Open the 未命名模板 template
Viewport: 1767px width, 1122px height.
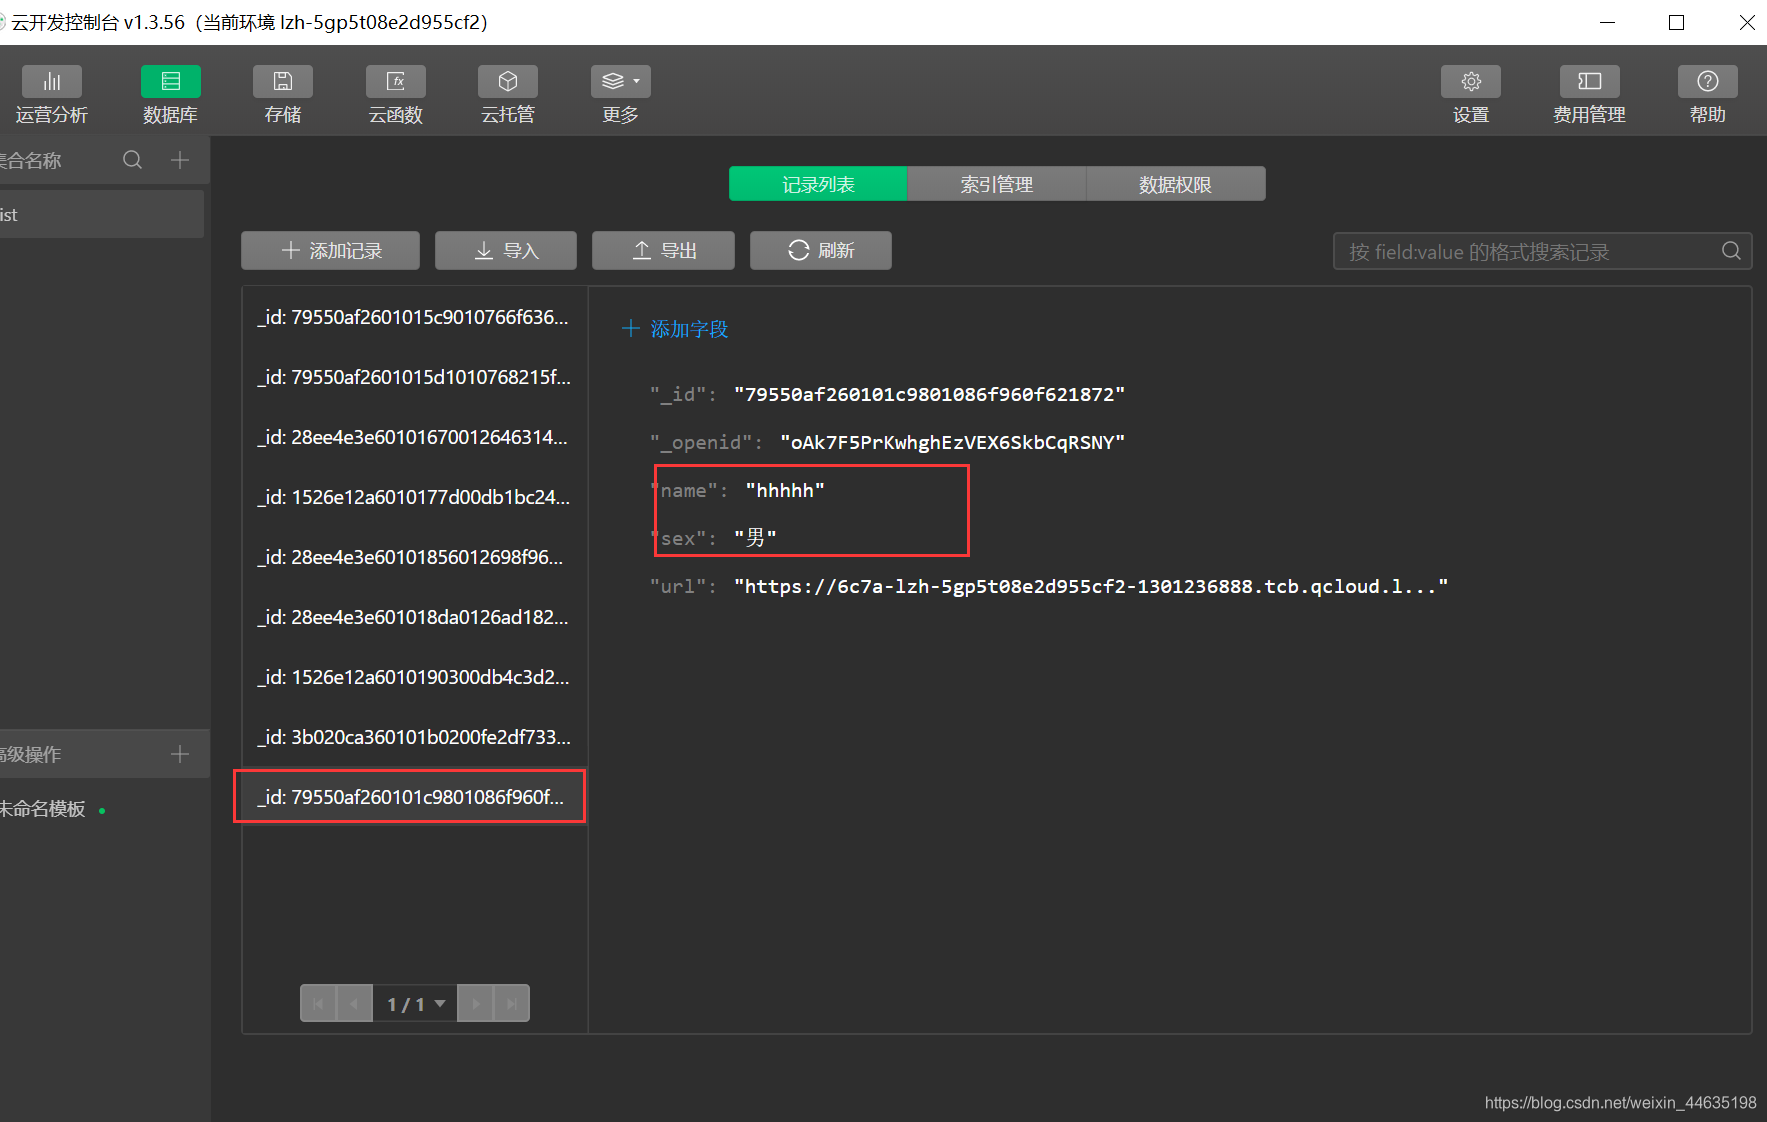click(43, 809)
